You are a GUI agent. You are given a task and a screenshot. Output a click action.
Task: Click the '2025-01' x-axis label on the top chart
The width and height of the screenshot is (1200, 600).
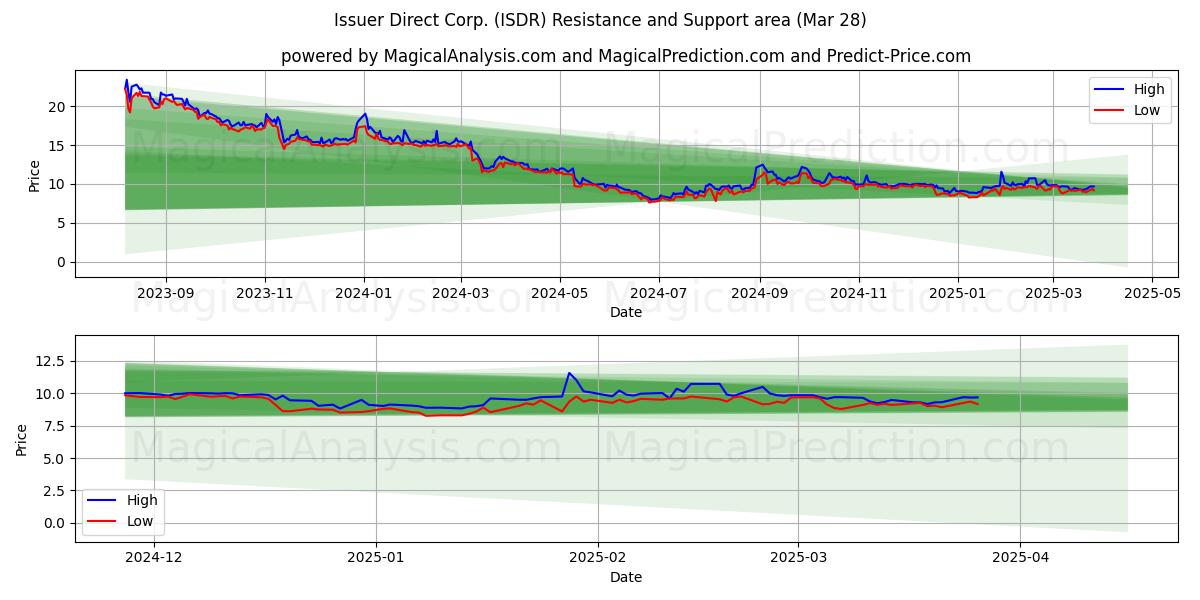coord(958,295)
